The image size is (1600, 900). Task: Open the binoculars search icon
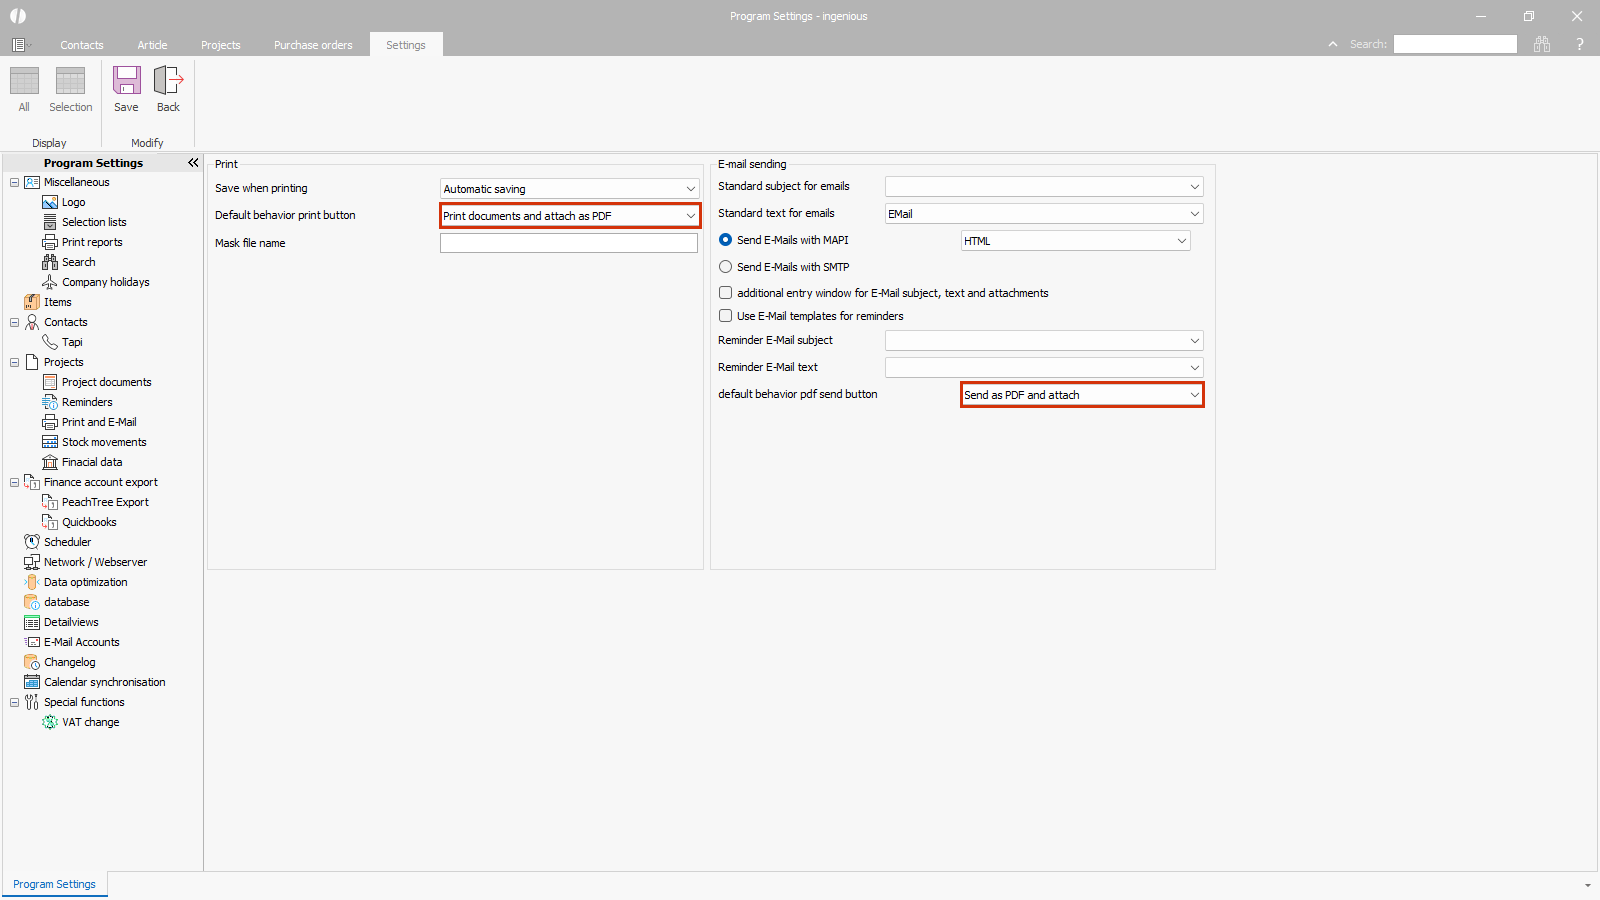(1542, 44)
